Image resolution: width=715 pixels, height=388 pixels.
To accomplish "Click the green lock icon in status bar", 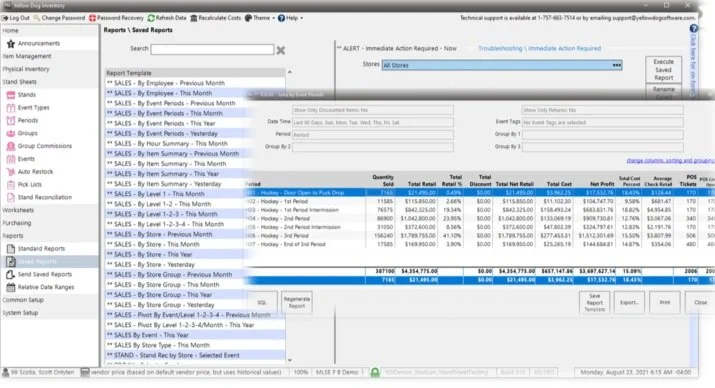I will pos(375,372).
